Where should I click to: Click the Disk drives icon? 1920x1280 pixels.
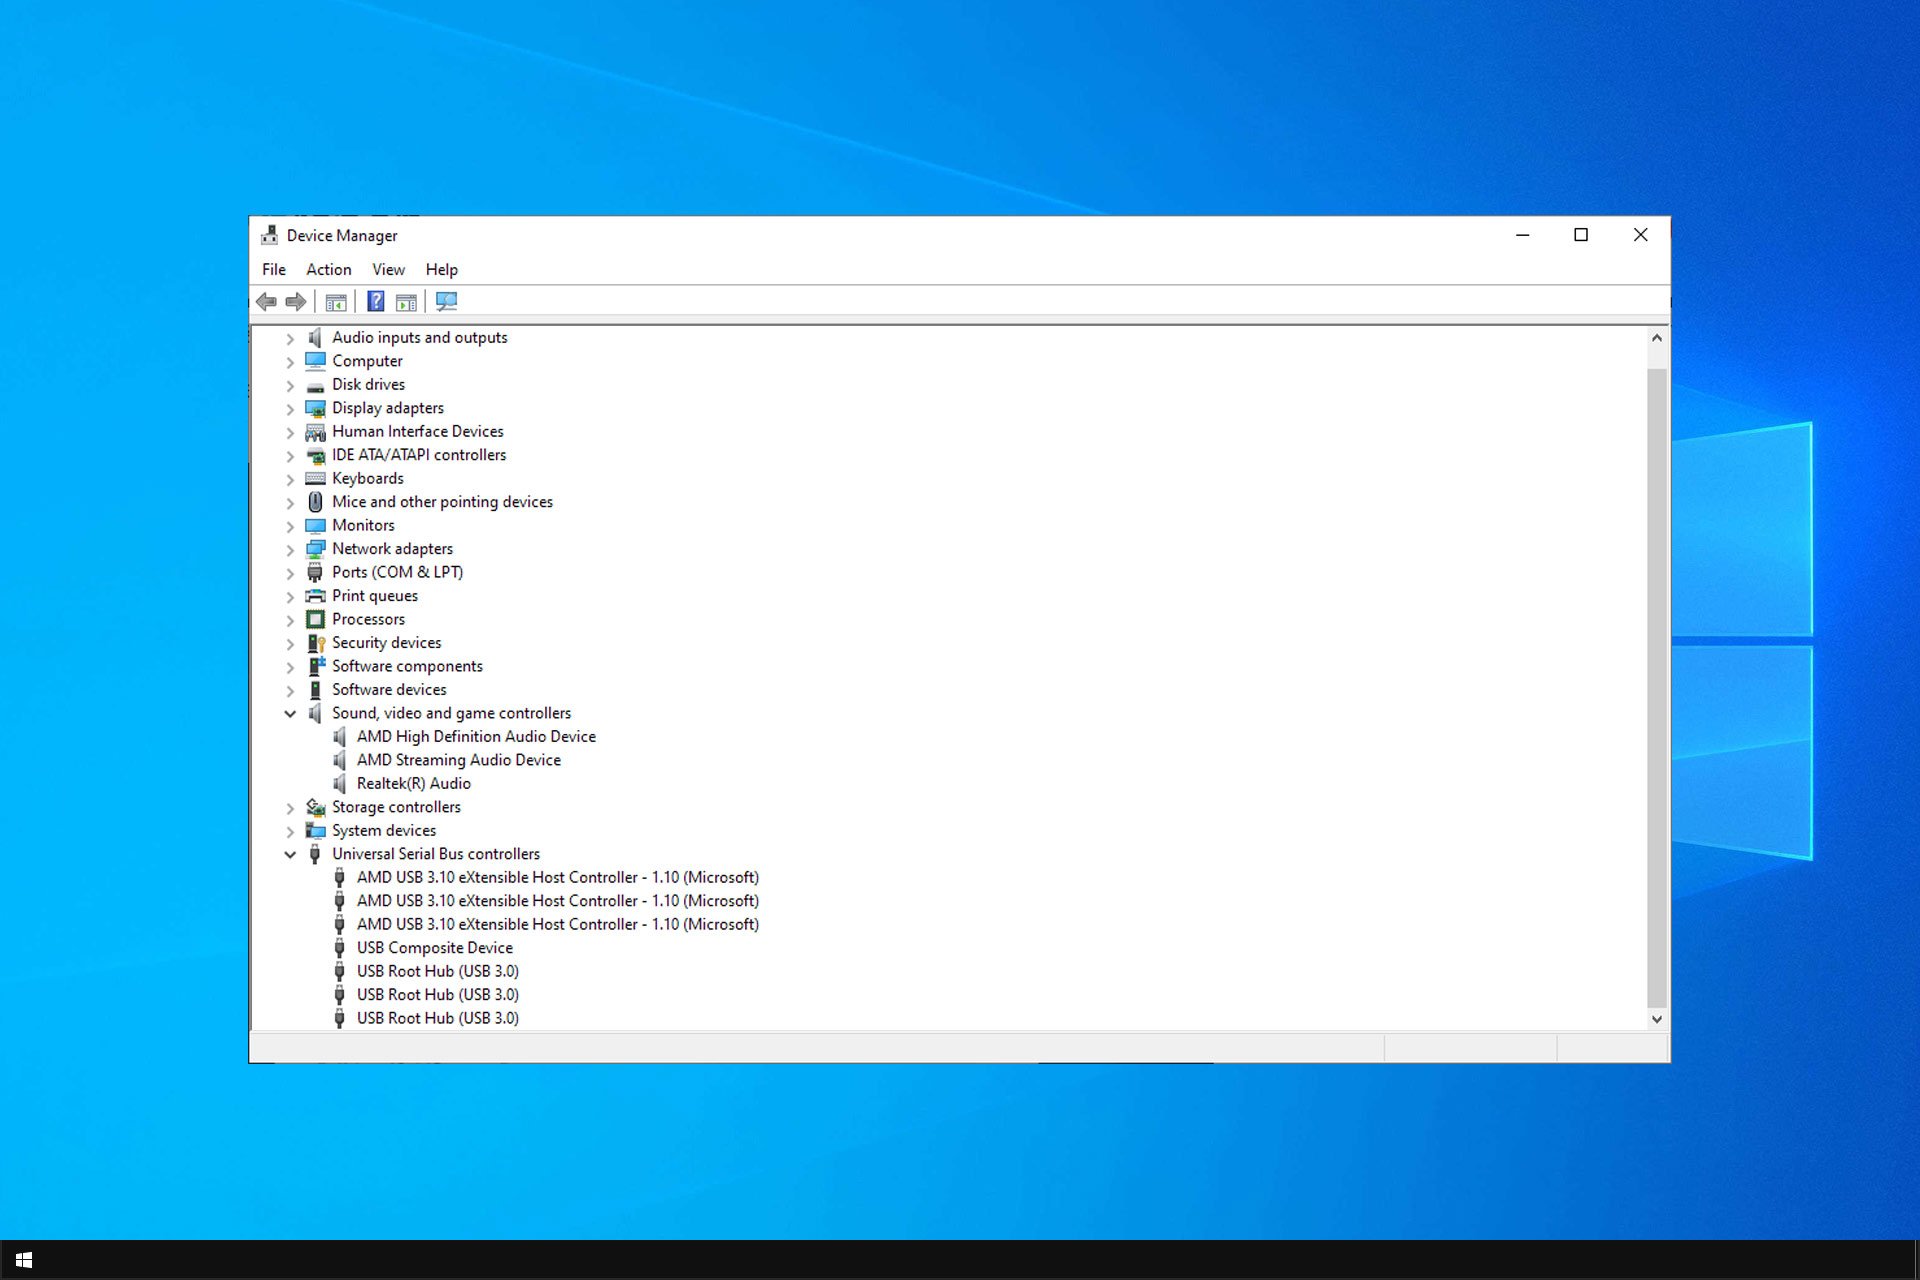pos(315,385)
